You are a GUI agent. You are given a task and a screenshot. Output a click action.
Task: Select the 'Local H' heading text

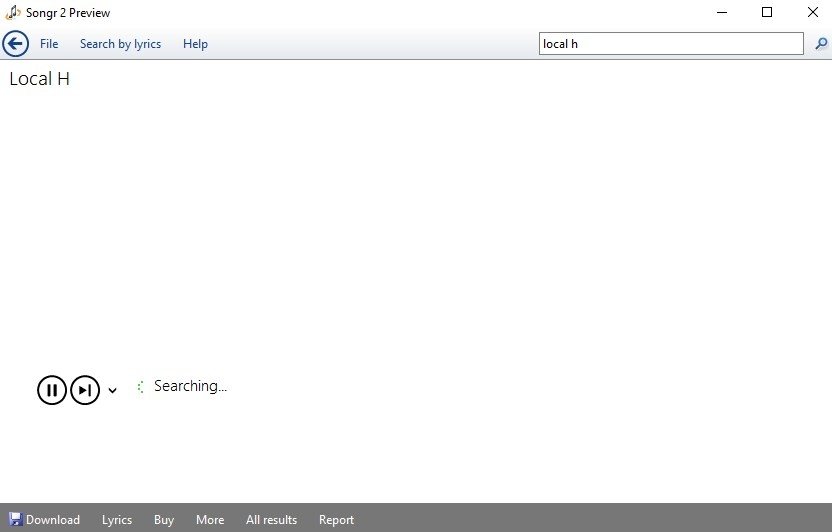(x=39, y=79)
